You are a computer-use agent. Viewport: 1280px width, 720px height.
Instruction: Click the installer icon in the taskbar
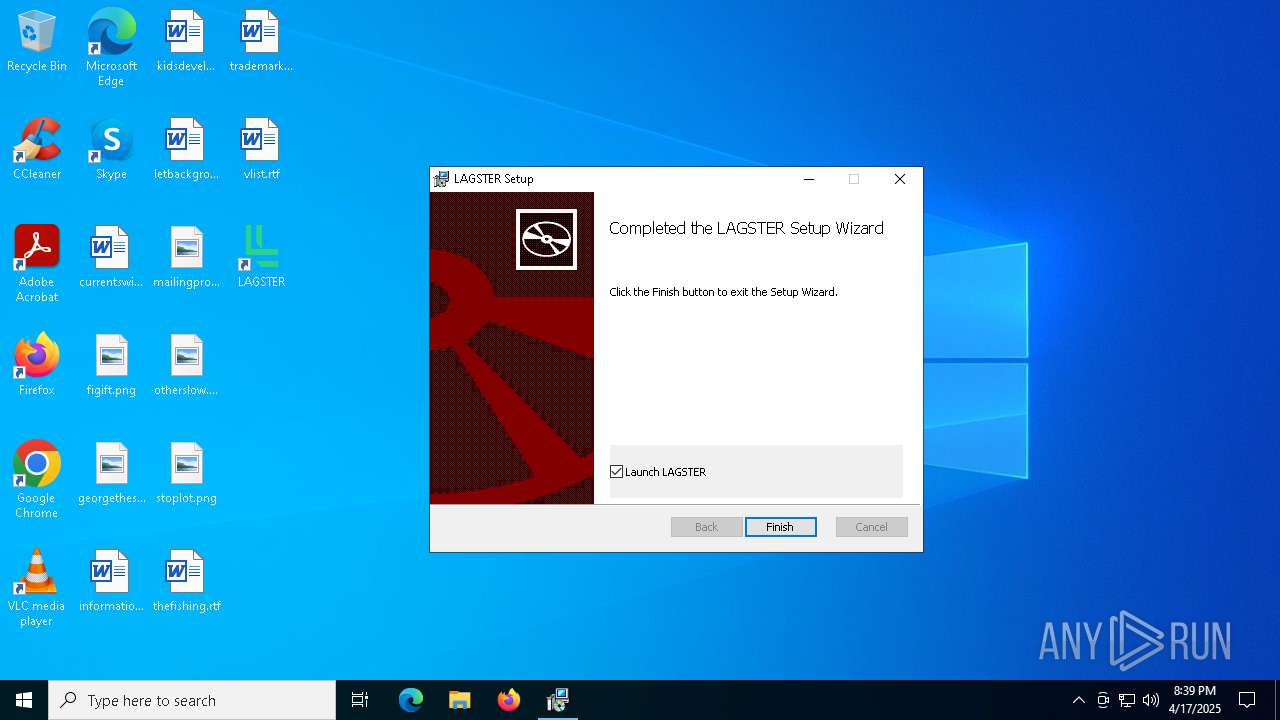click(x=557, y=700)
